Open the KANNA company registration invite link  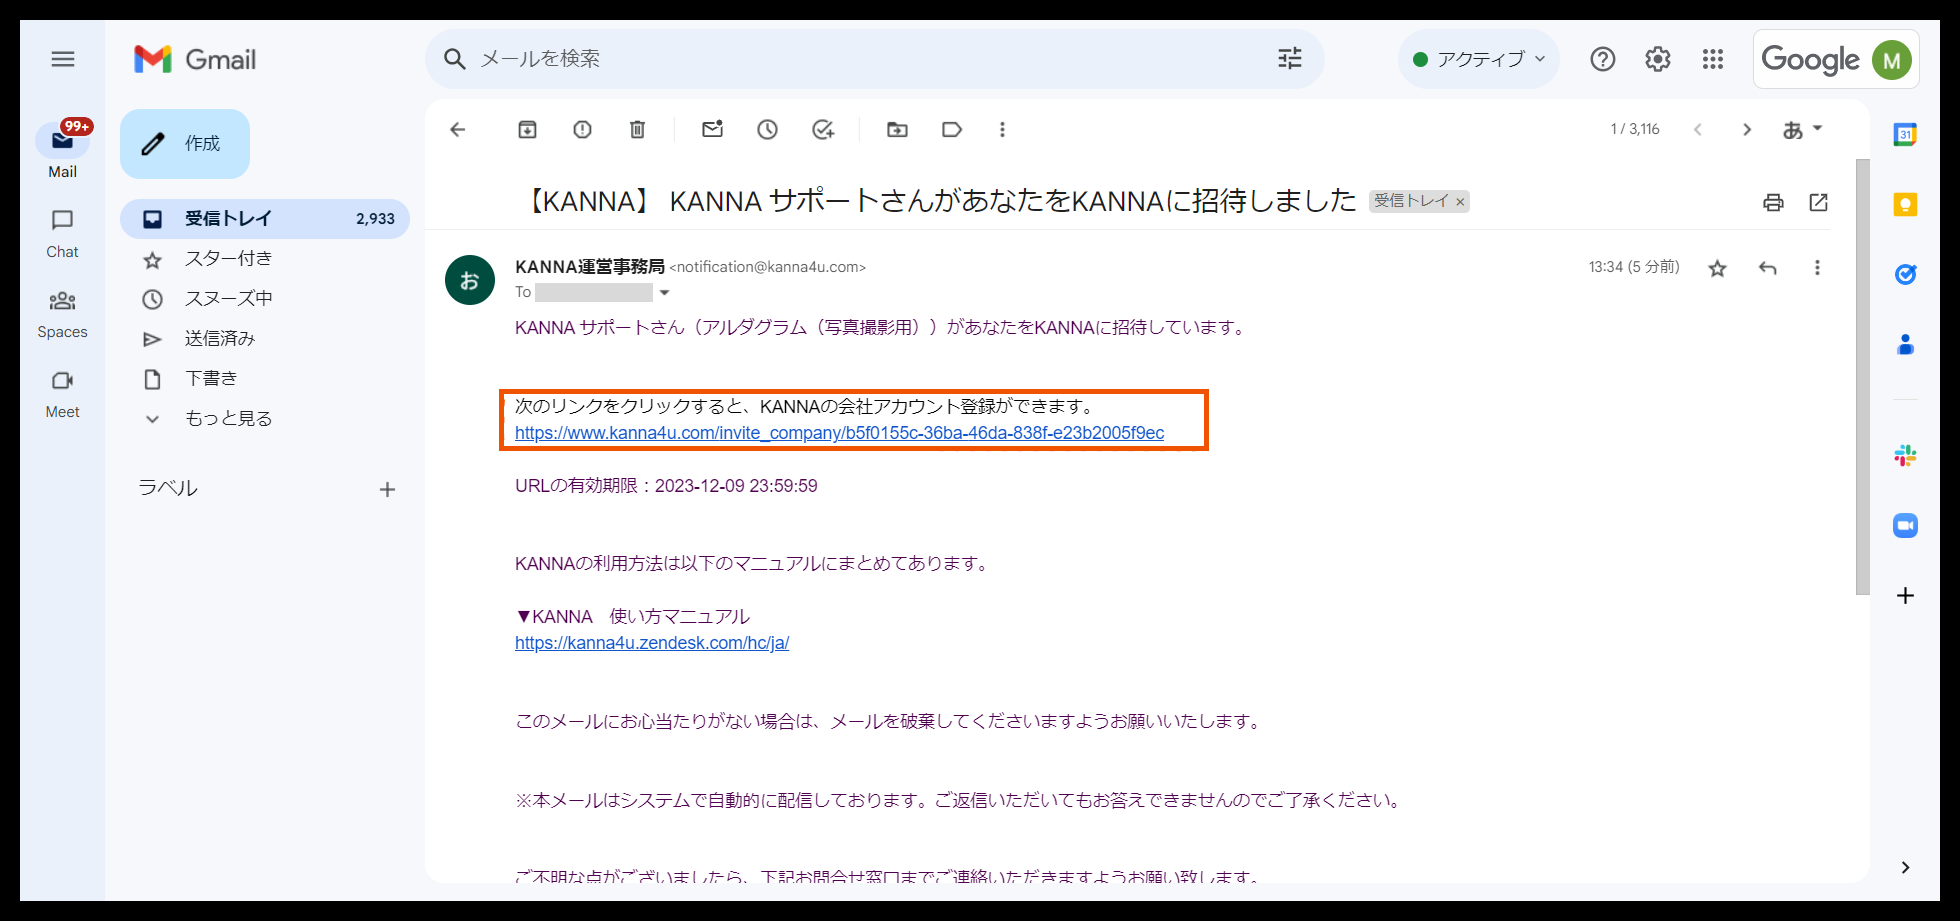(x=839, y=432)
